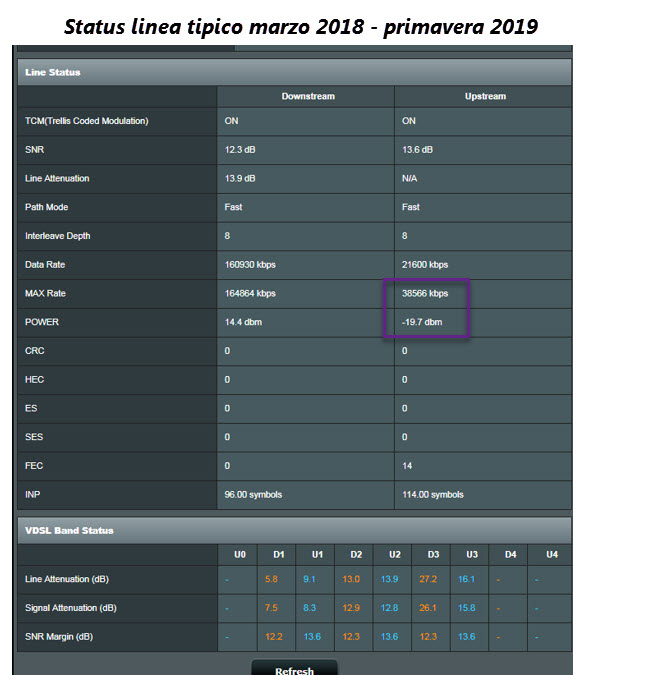
Task: Click the Interleave Depth row label
Action: (x=58, y=236)
